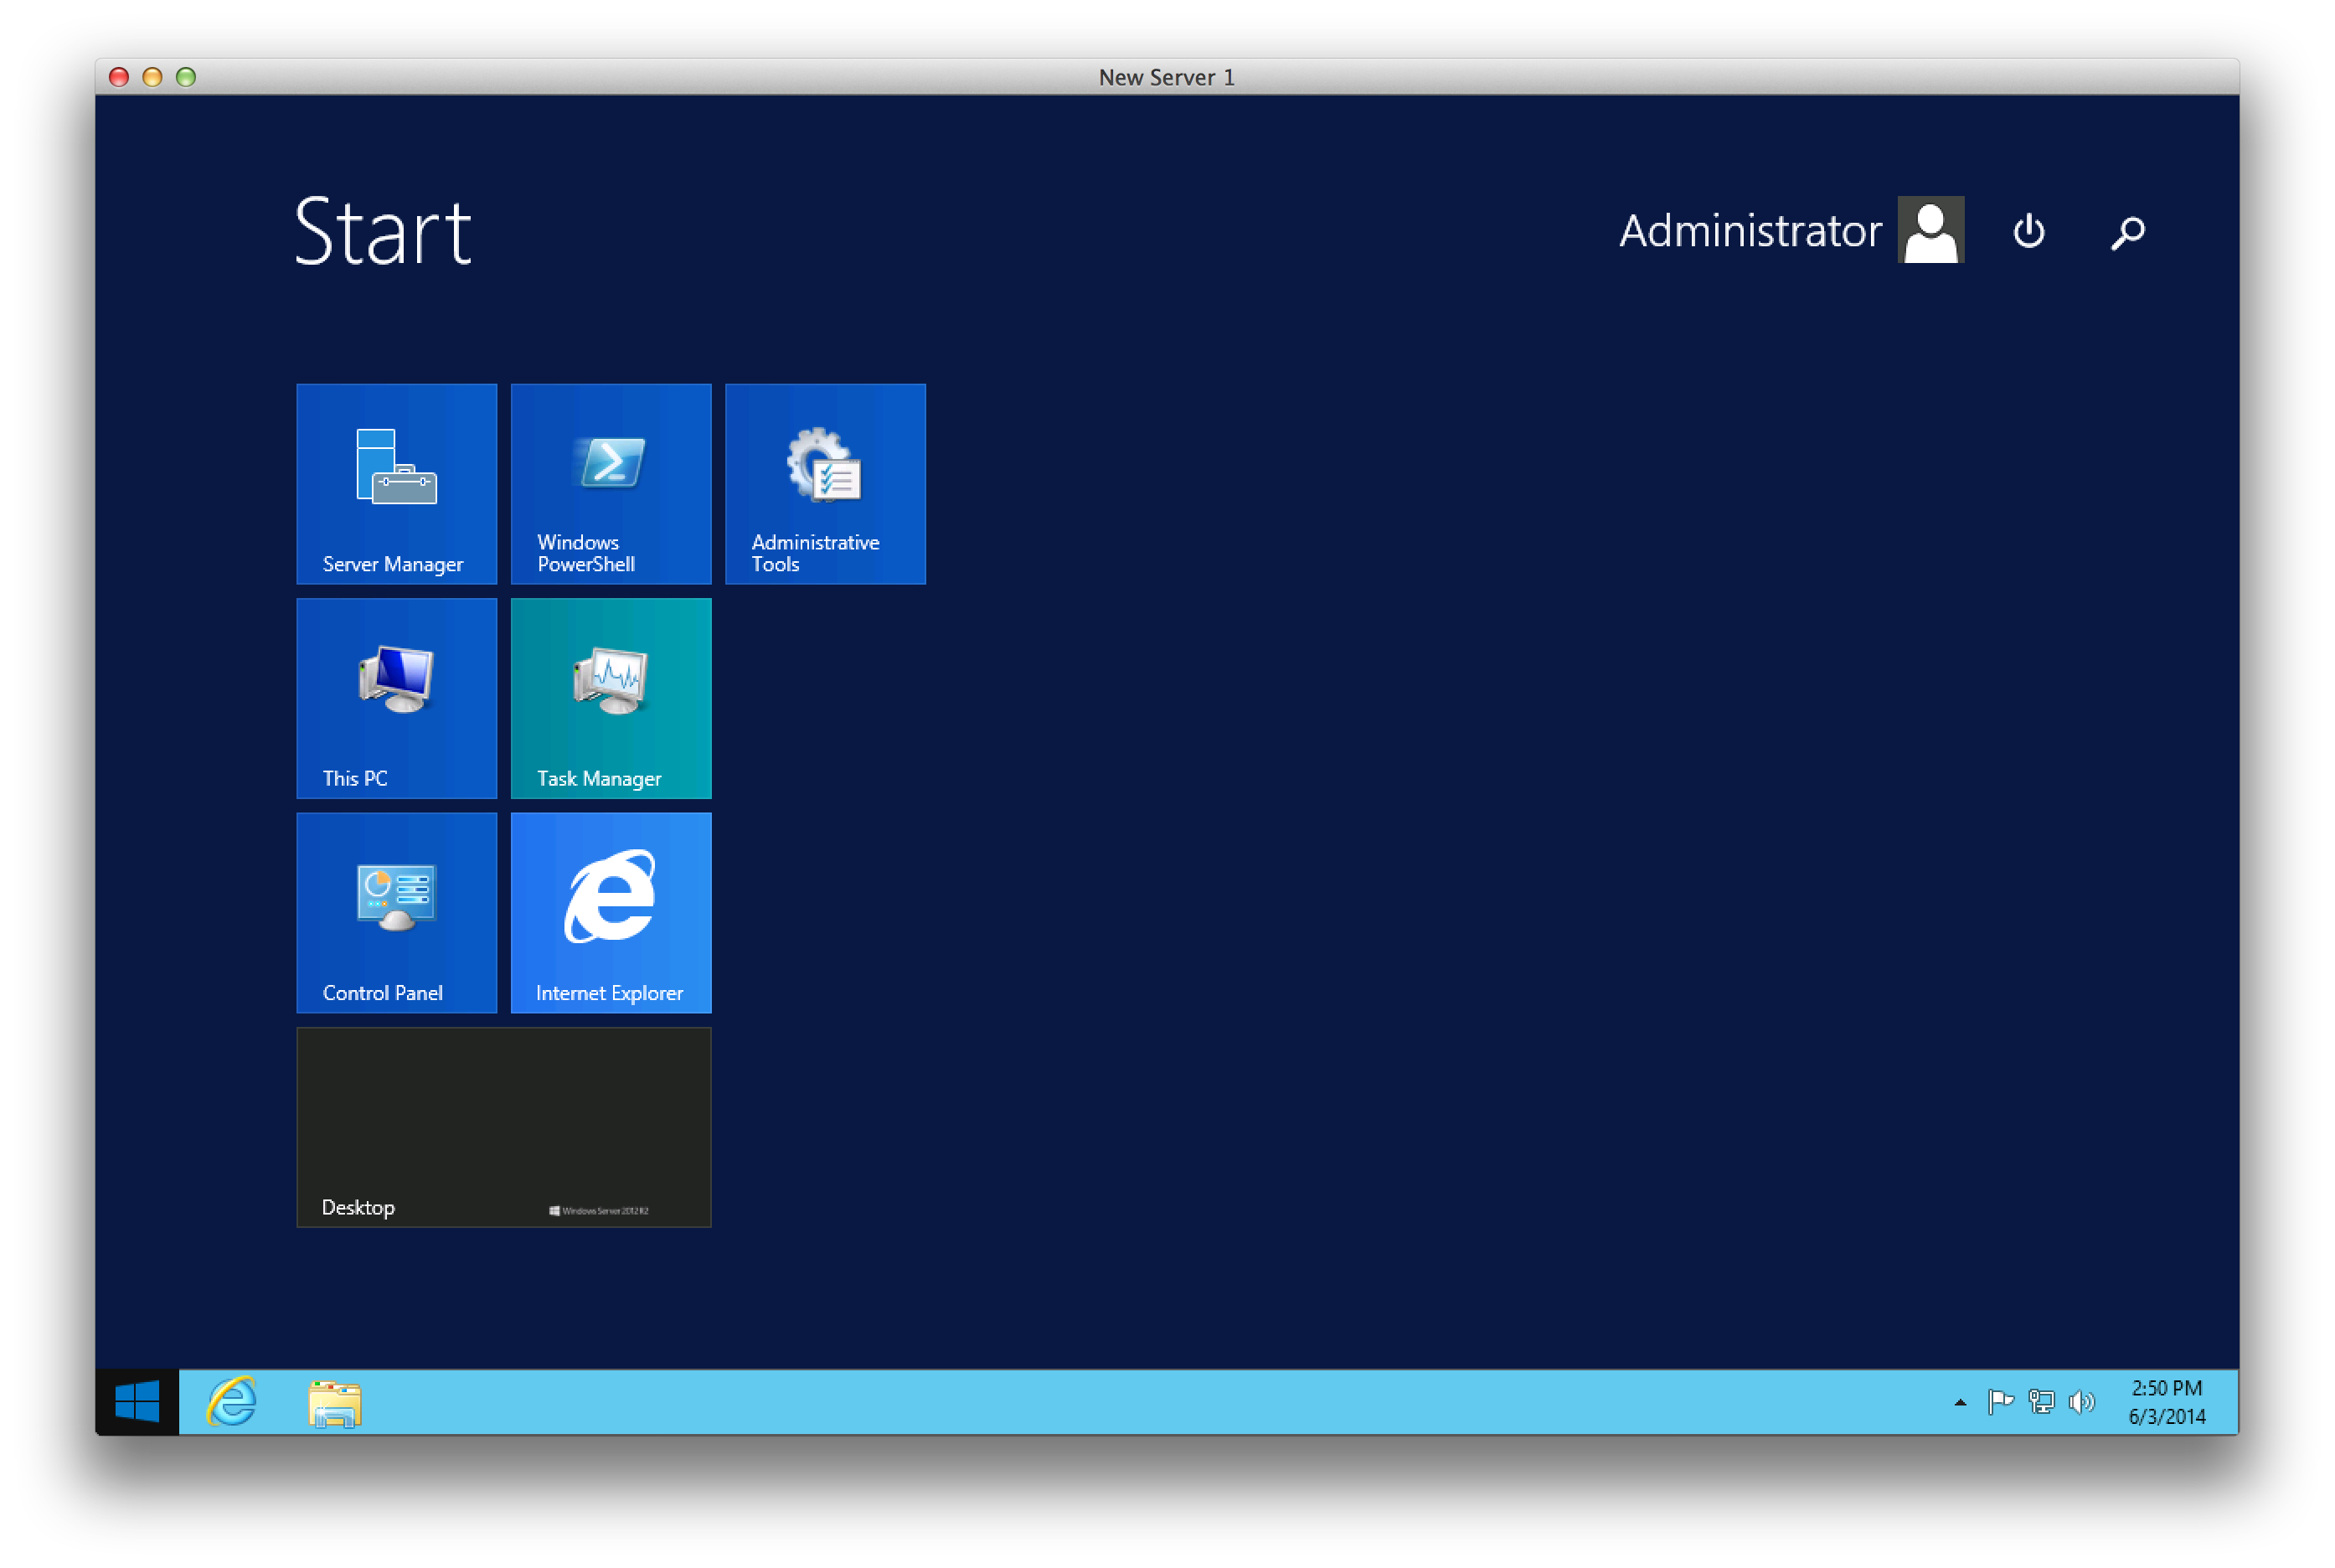Open the search magnifier icon

coord(2127,232)
